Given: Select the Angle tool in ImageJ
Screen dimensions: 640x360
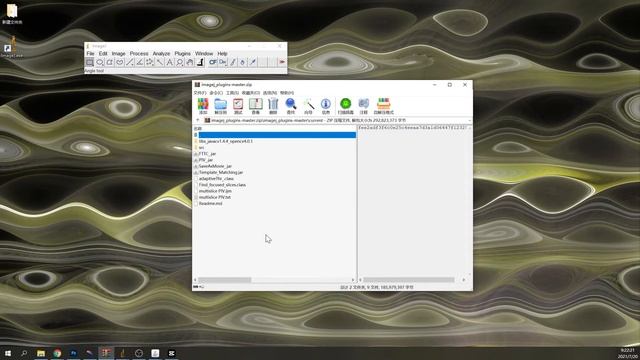Looking at the screenshot, I should coord(140,62).
